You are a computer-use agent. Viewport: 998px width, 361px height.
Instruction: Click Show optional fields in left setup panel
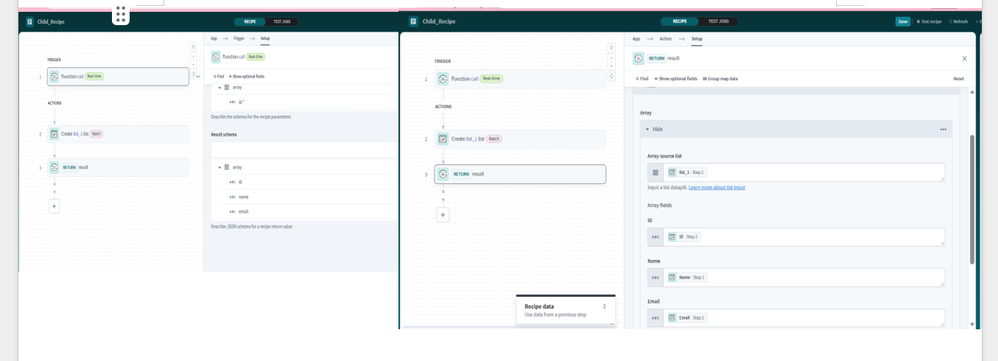point(246,76)
